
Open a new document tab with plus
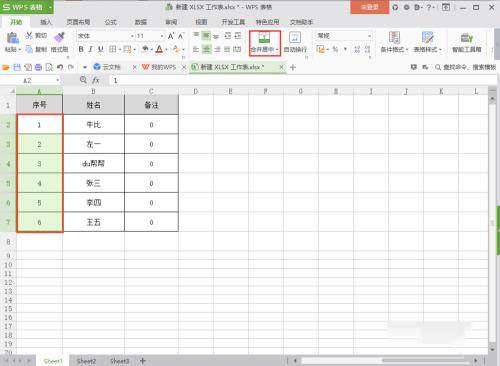click(x=293, y=67)
